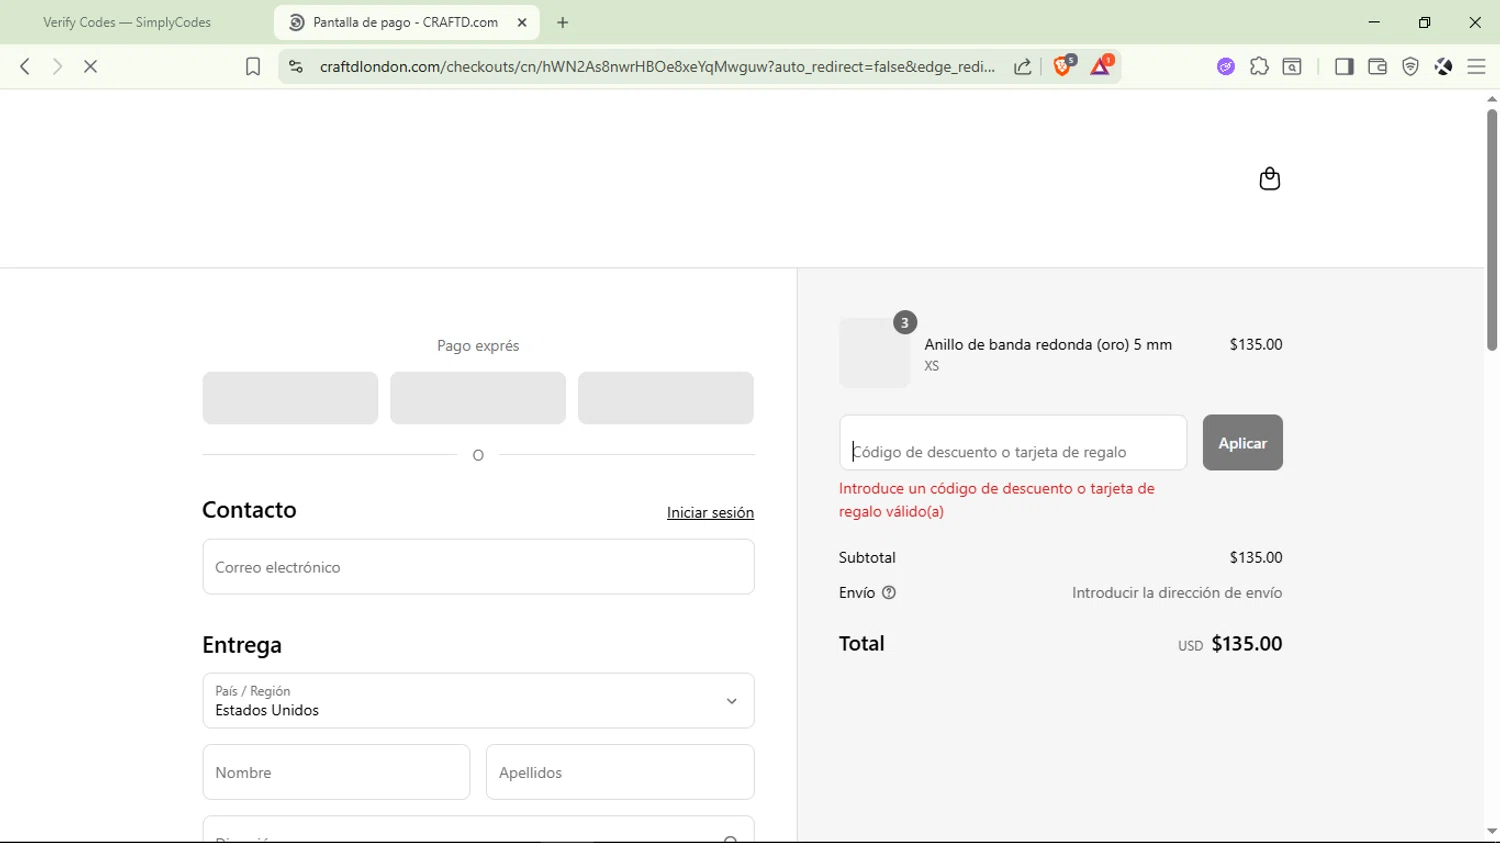Minimize the browser window

[1374, 22]
